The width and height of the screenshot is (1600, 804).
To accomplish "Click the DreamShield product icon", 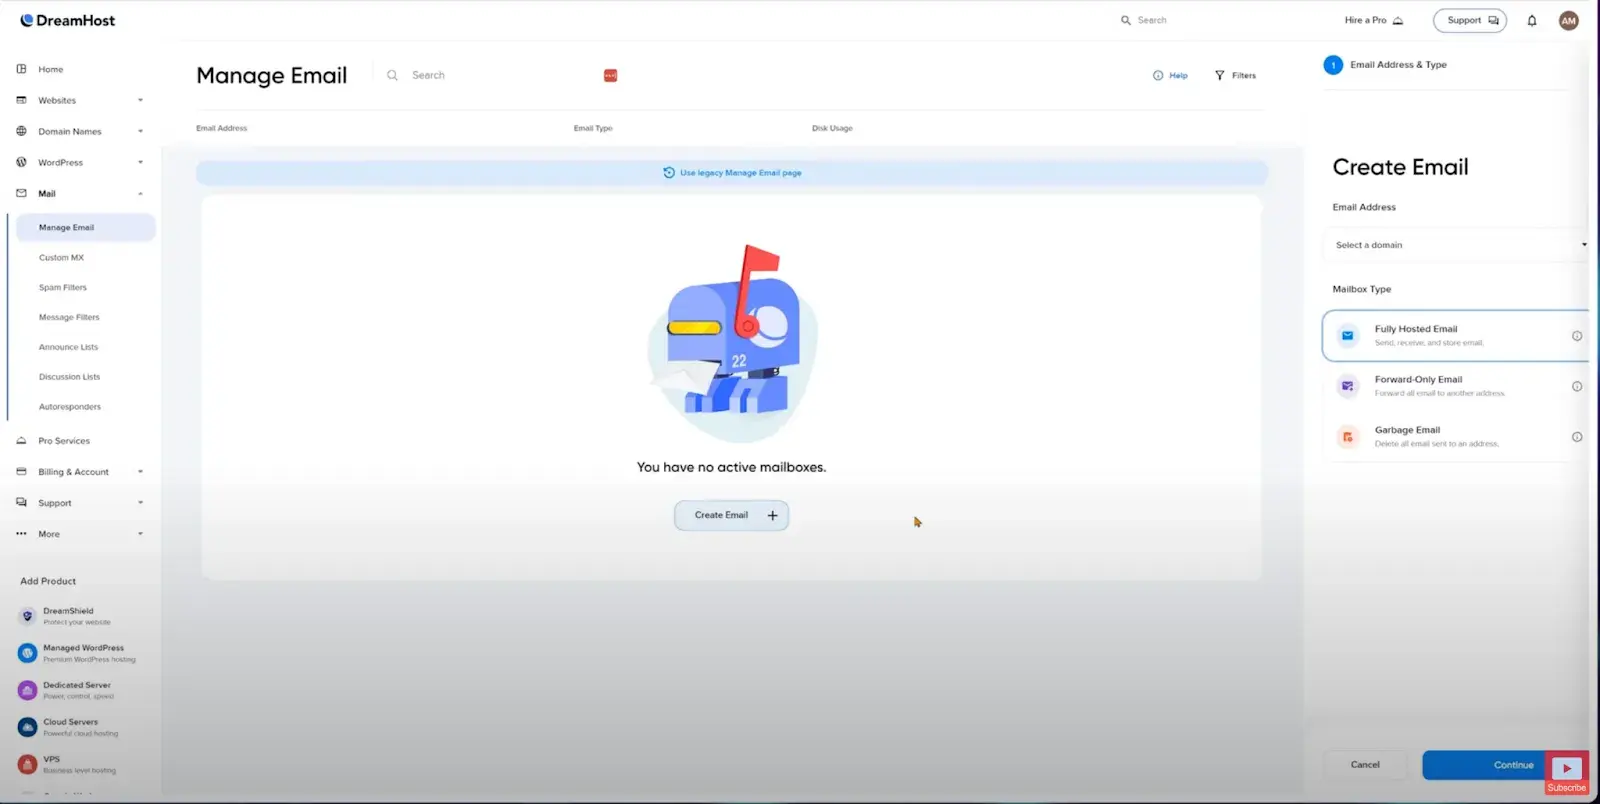I will (27, 616).
